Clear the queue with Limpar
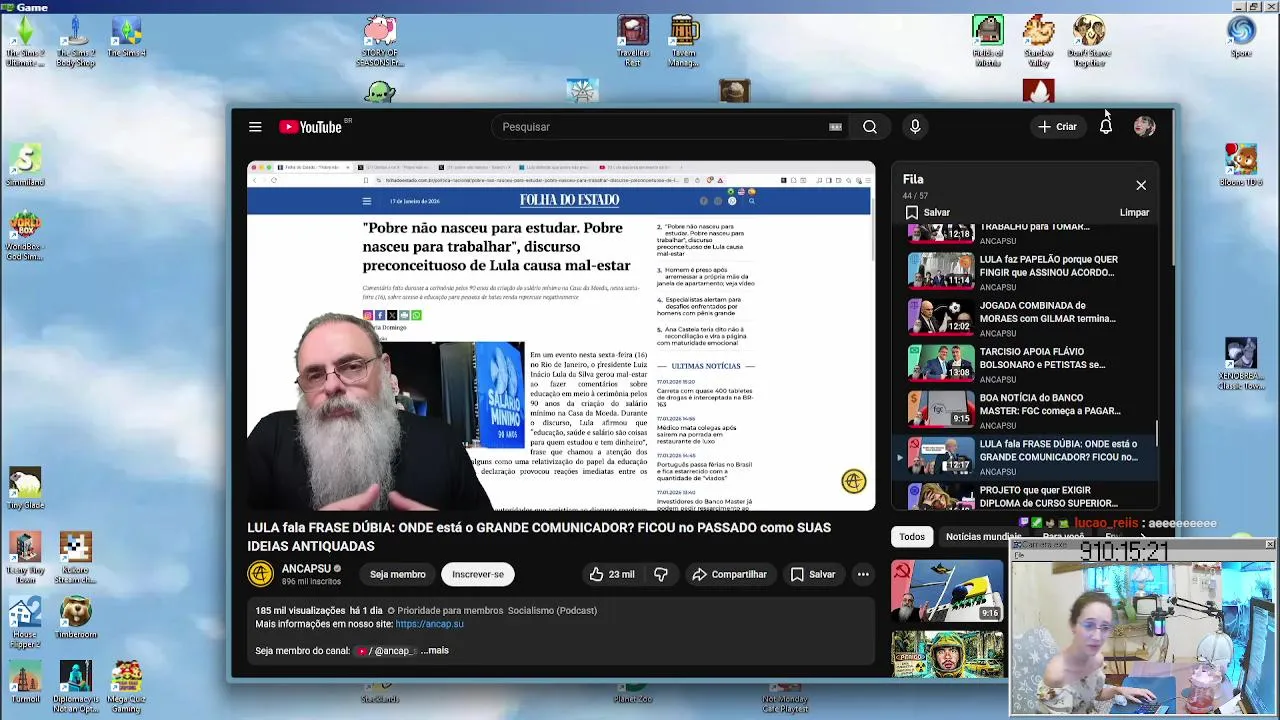This screenshot has width=1280, height=720. [1134, 212]
